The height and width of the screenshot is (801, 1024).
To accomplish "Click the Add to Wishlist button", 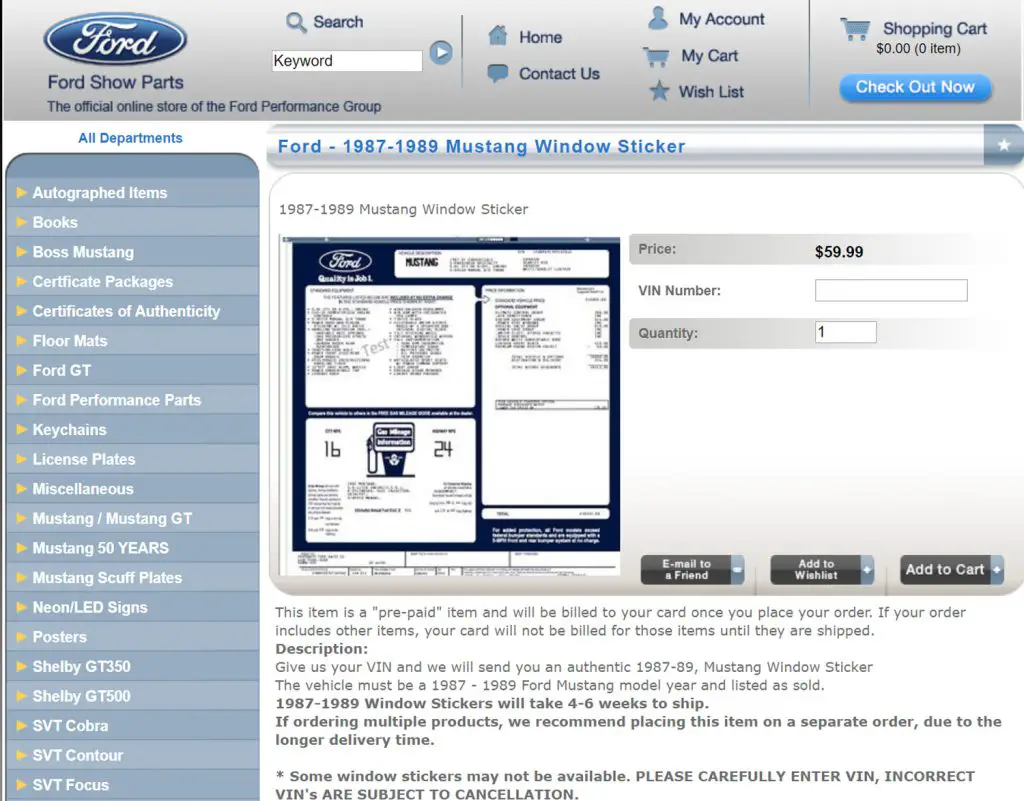I will (x=822, y=569).
